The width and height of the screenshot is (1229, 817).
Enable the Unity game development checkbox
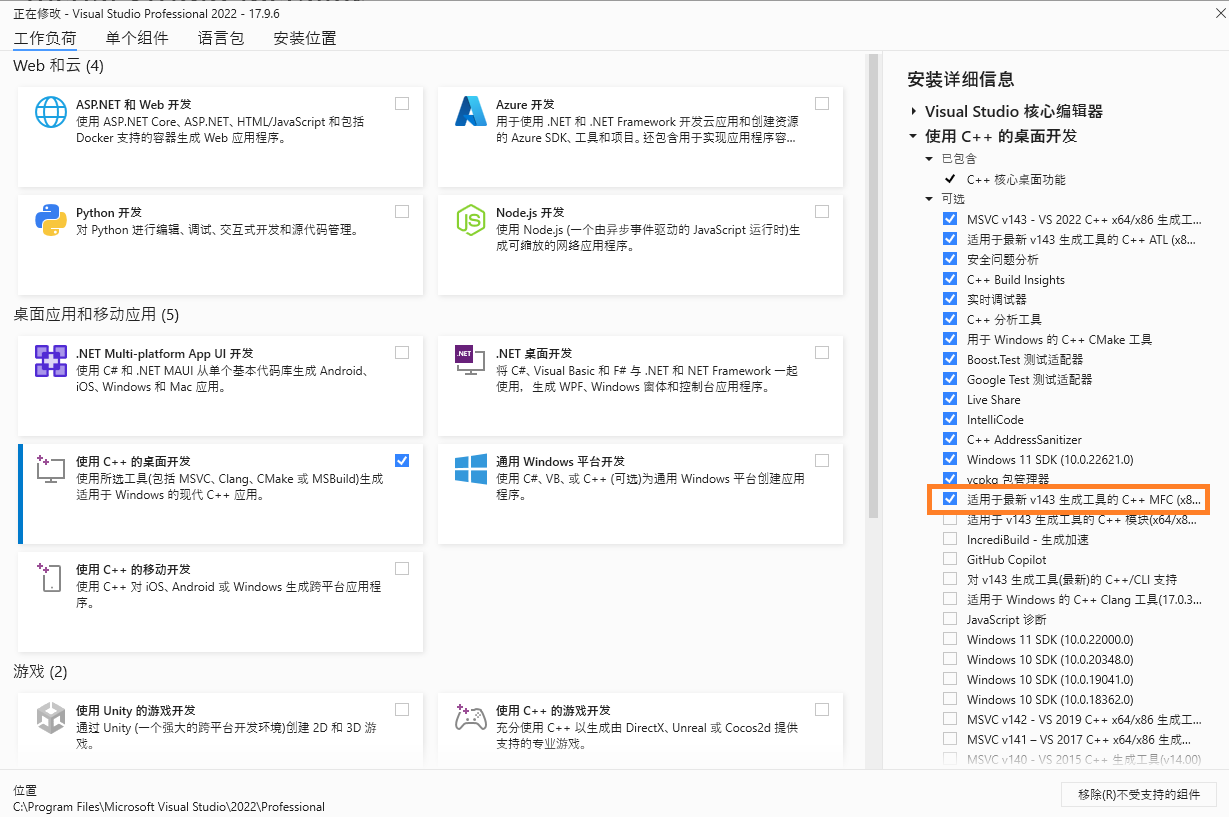coord(402,709)
